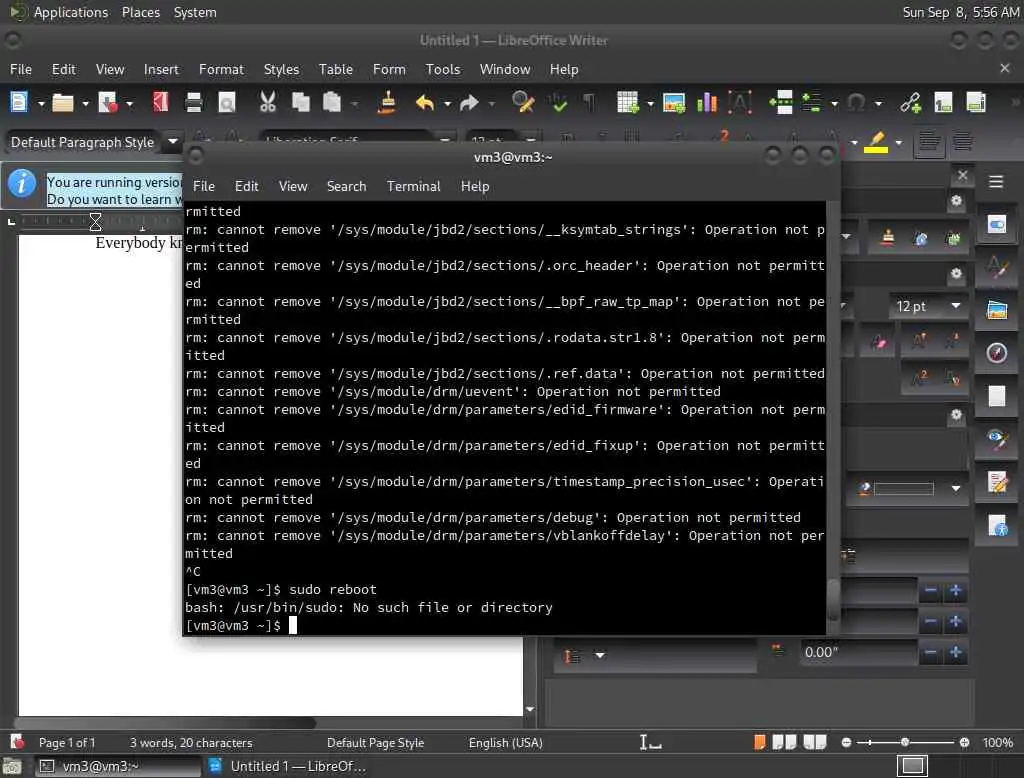Open a file with the folder icon
The height and width of the screenshot is (778, 1024).
click(63, 103)
